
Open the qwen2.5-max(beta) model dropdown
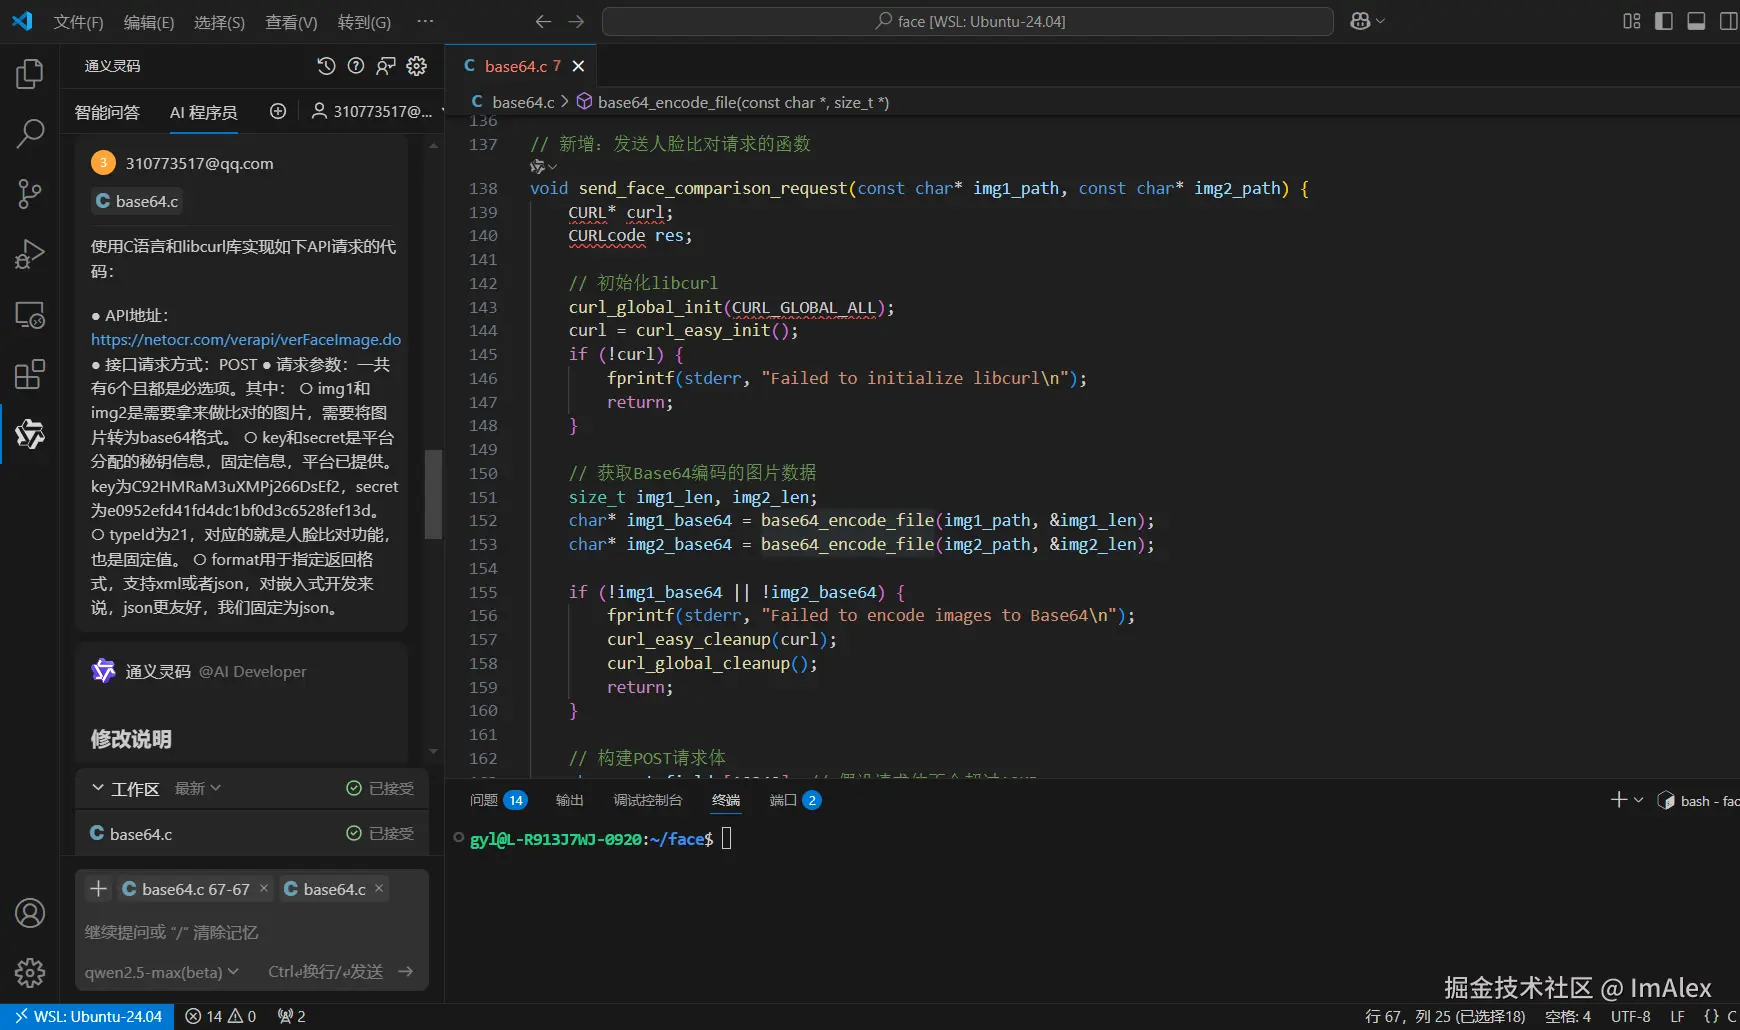coord(162,972)
